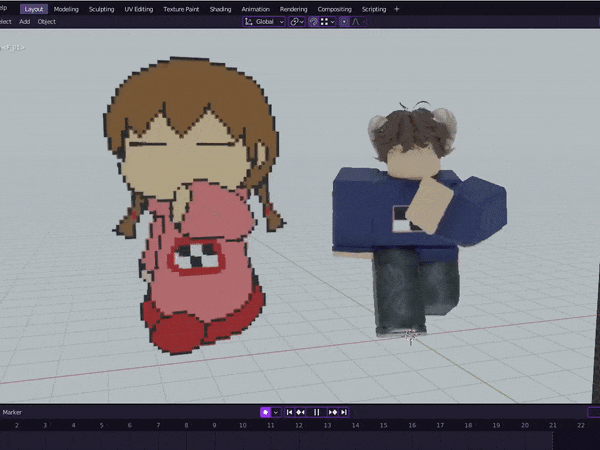Open proportional editing falloff curve dropdown

click(x=359, y=22)
